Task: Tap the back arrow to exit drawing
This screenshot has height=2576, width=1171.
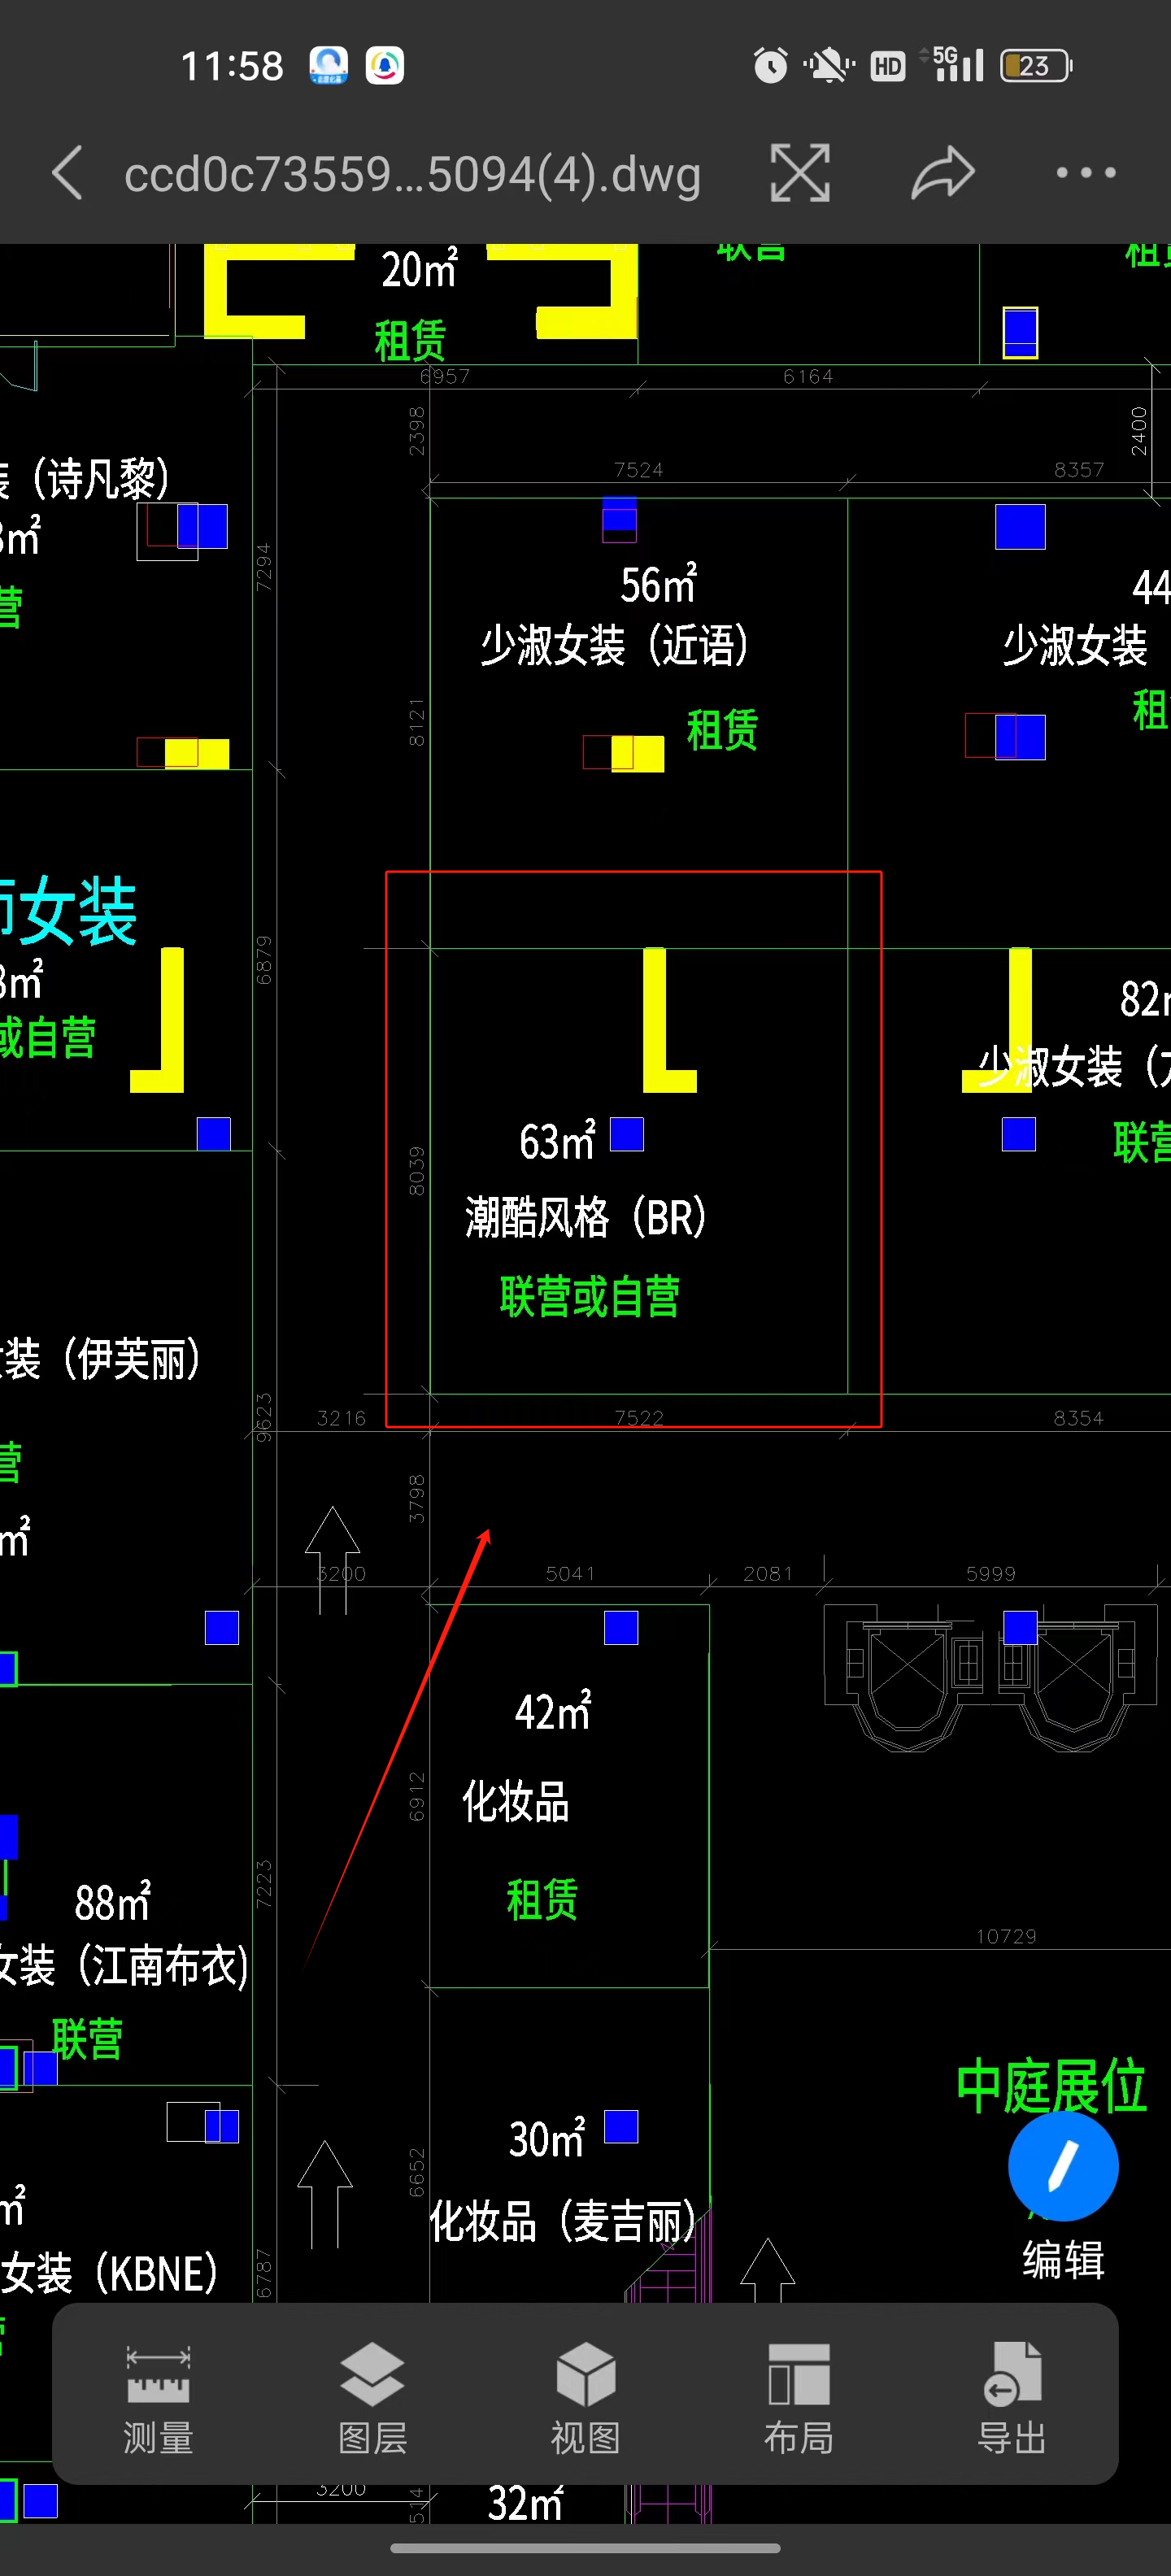Action: 68,173
